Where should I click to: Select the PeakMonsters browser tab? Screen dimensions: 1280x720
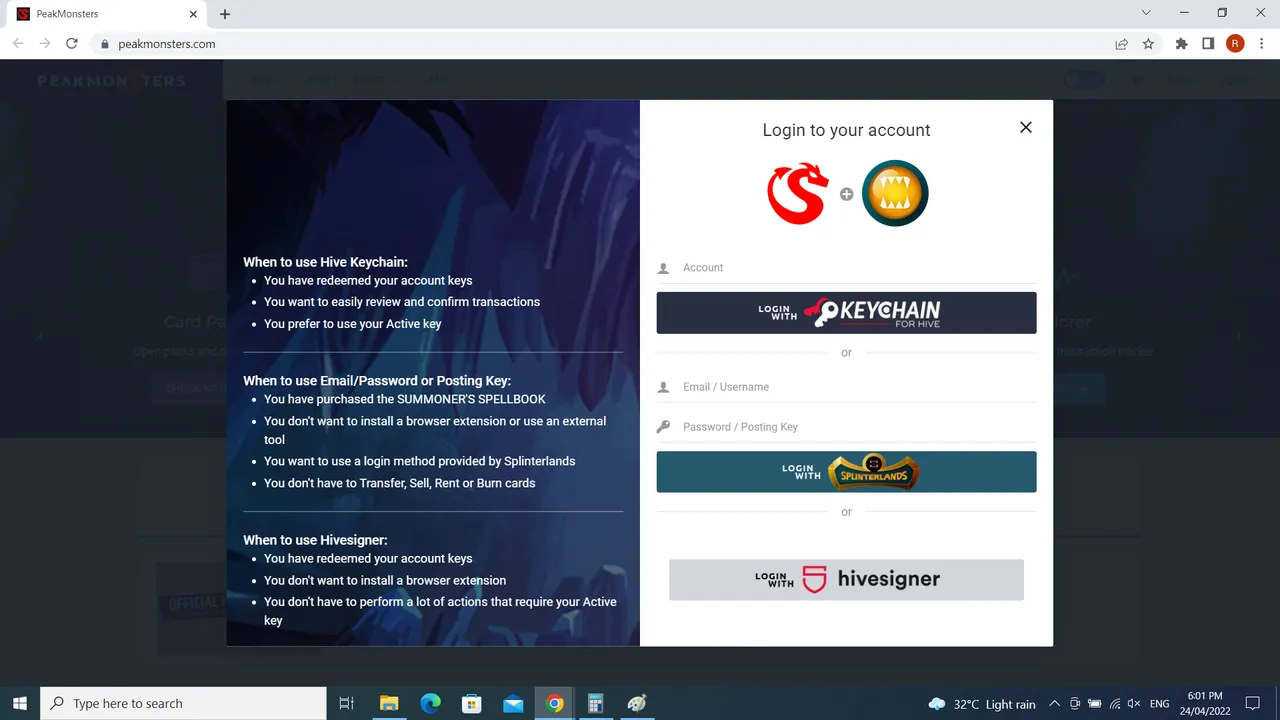pos(108,14)
